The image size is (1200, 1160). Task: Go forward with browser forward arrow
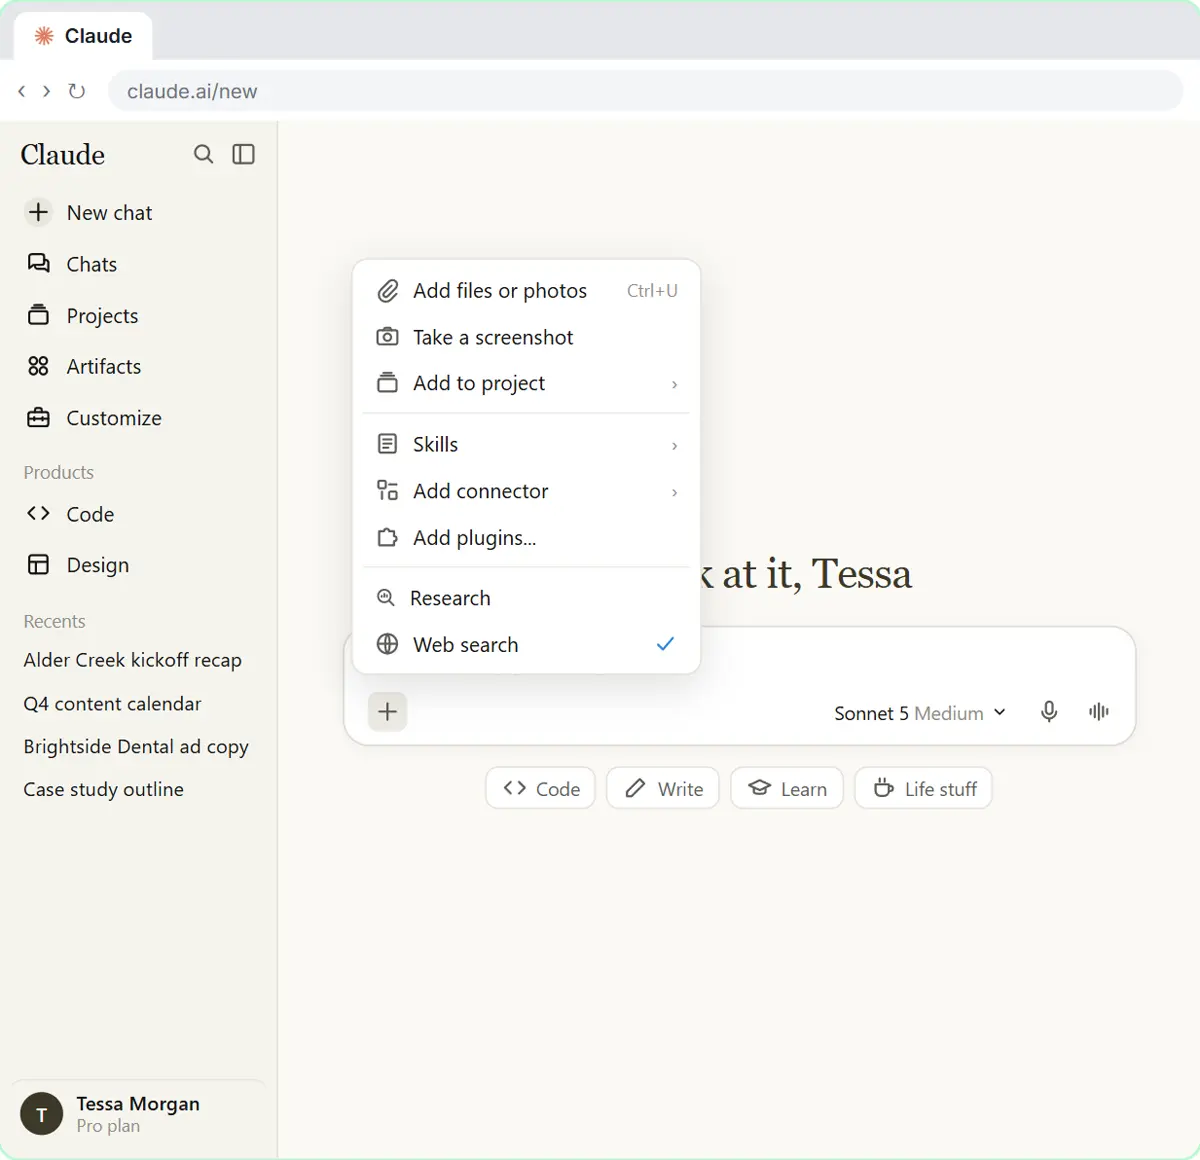(x=46, y=91)
